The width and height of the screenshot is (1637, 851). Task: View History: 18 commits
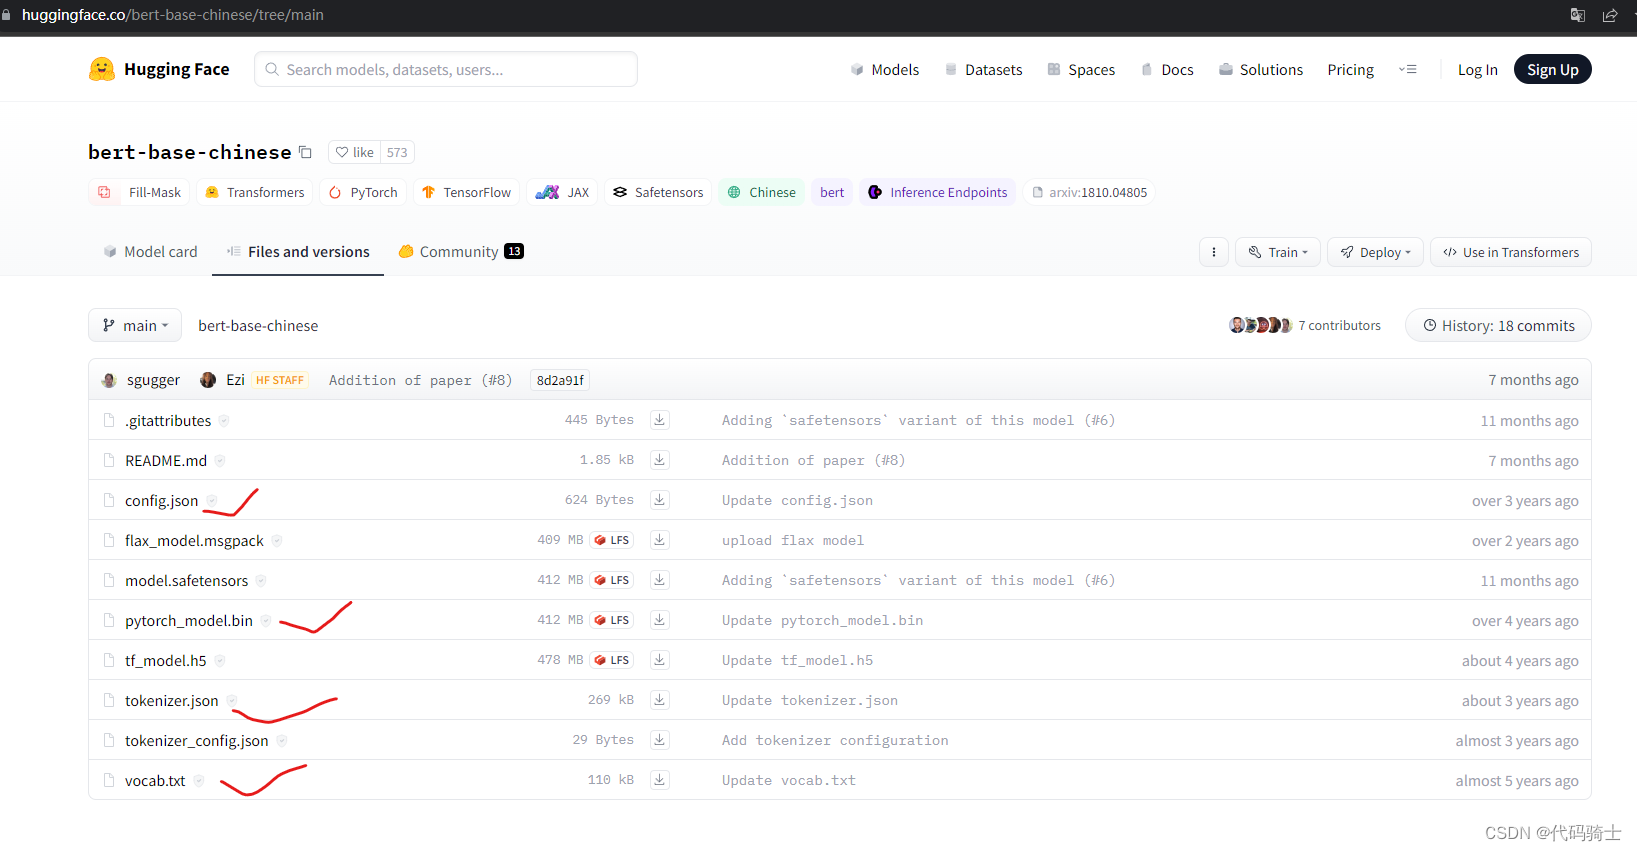coord(1498,325)
